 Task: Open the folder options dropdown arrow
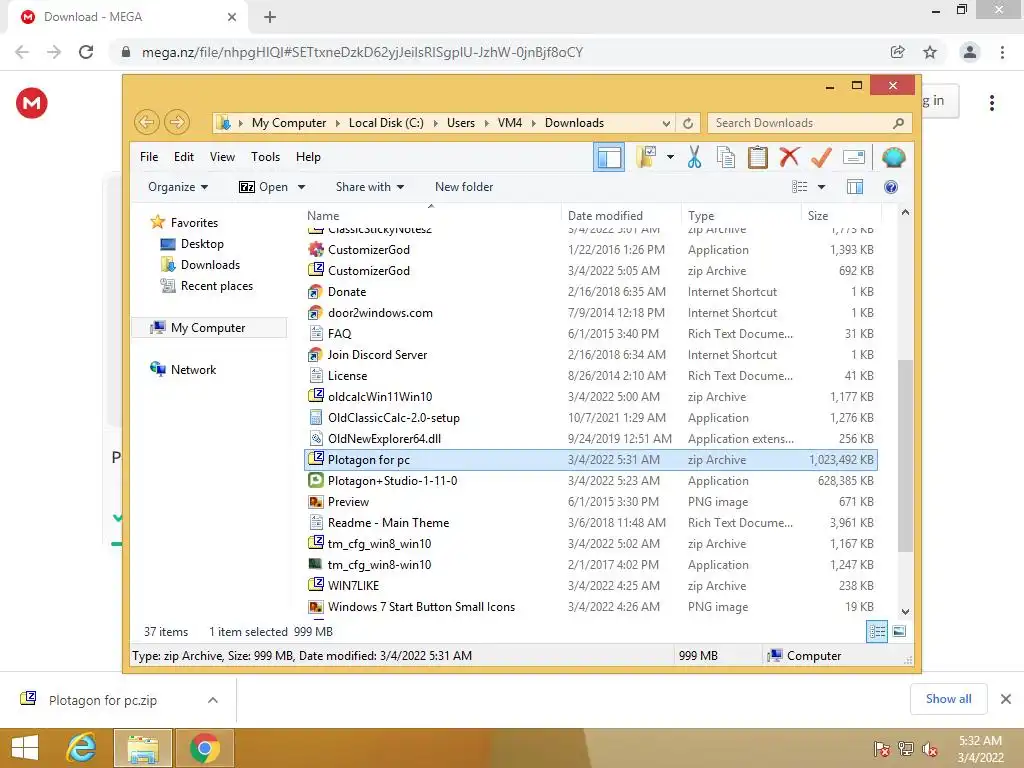point(670,157)
